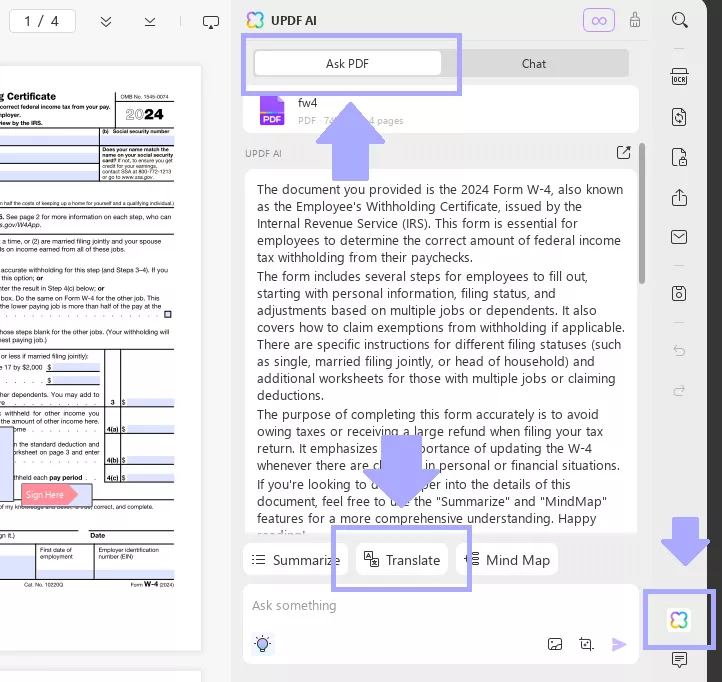
Task: Go to next page double chevron
Action: pyautogui.click(x=106, y=21)
